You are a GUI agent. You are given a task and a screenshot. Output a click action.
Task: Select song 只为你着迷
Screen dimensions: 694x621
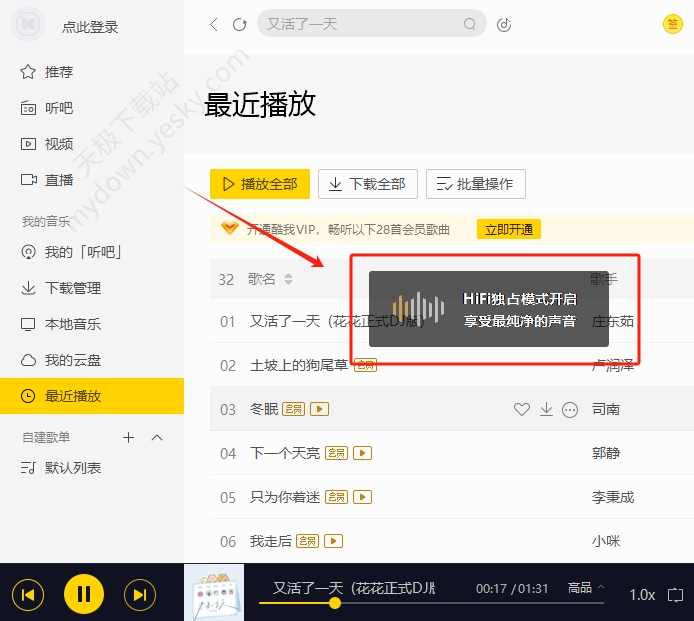pos(285,497)
